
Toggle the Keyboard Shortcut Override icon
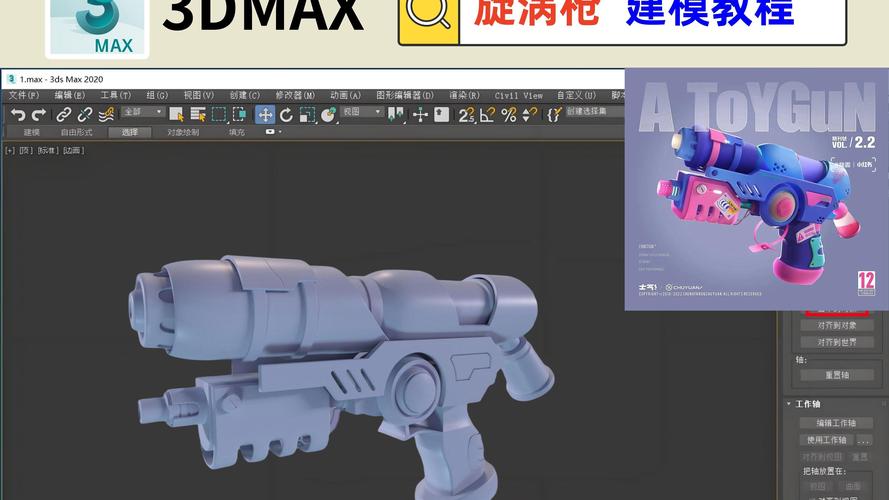click(x=442, y=115)
